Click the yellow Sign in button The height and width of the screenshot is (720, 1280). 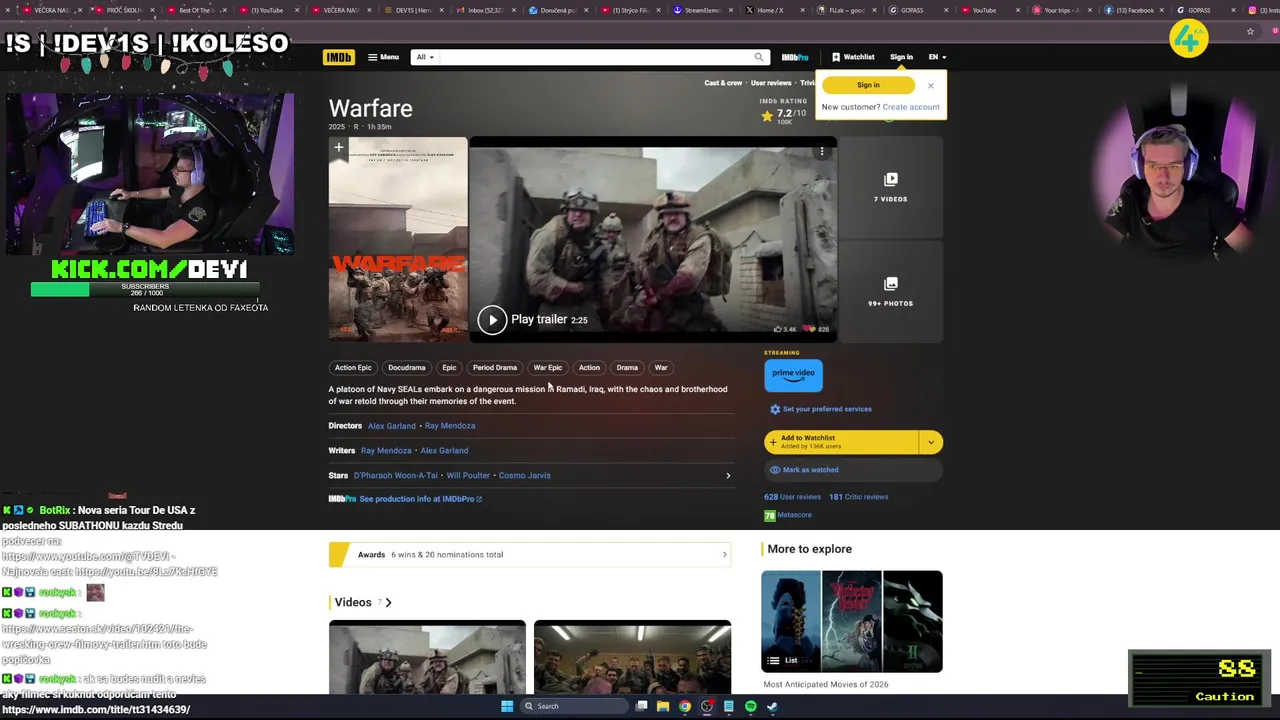click(868, 85)
